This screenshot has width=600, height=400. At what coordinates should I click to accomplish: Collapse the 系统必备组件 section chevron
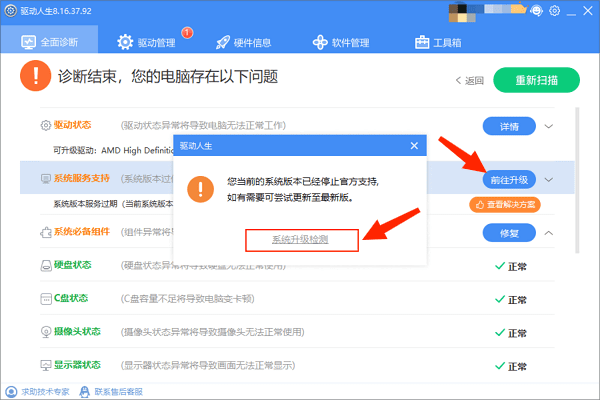(x=548, y=233)
